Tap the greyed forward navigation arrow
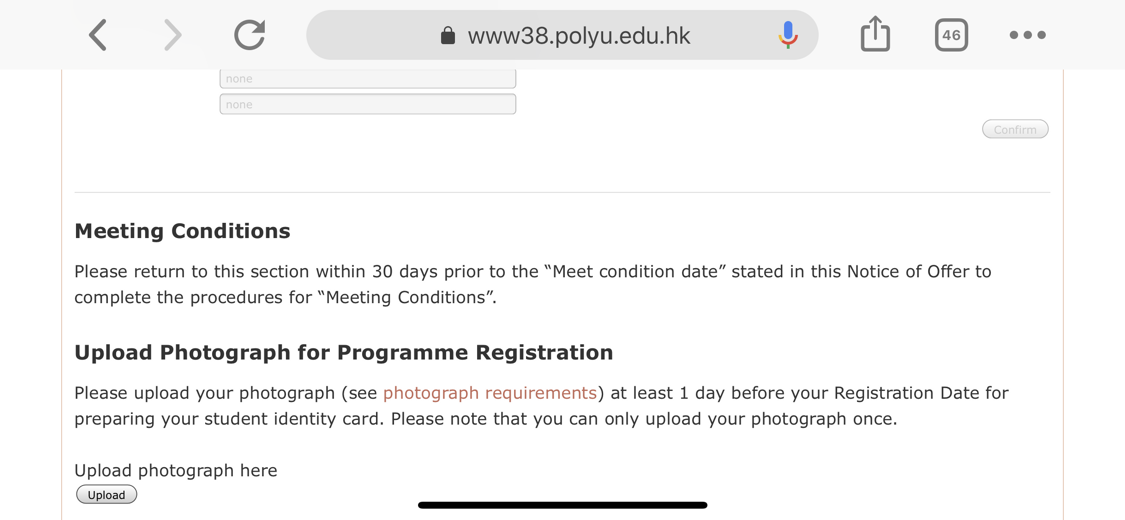The width and height of the screenshot is (1125, 520). (173, 35)
